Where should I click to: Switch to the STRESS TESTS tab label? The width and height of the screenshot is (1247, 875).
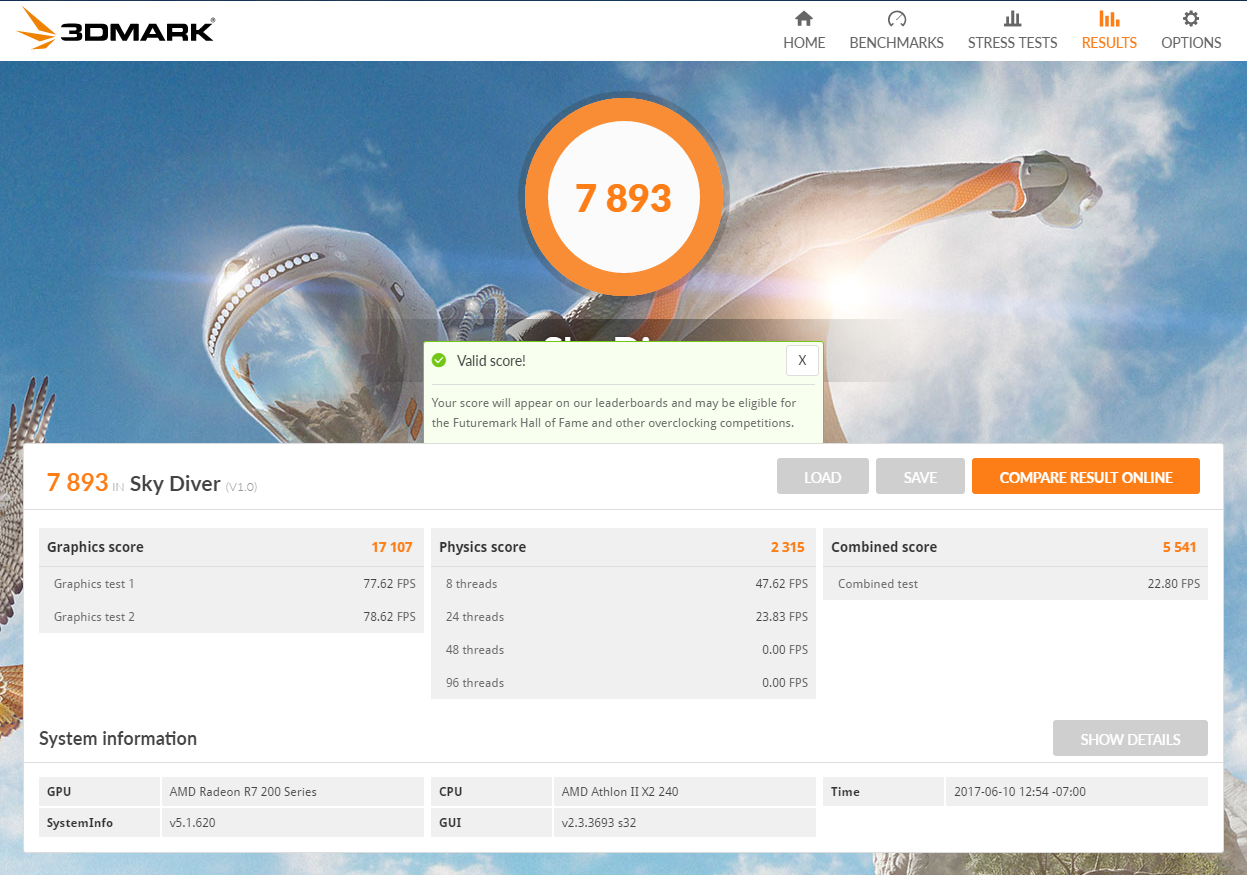pos(1012,43)
